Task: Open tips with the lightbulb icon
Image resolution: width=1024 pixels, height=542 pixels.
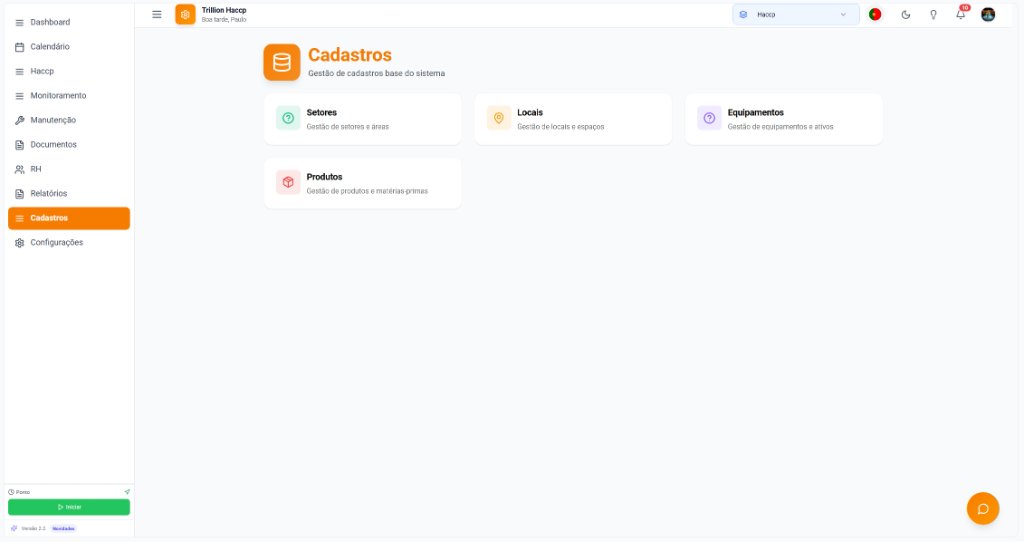Action: [933, 15]
